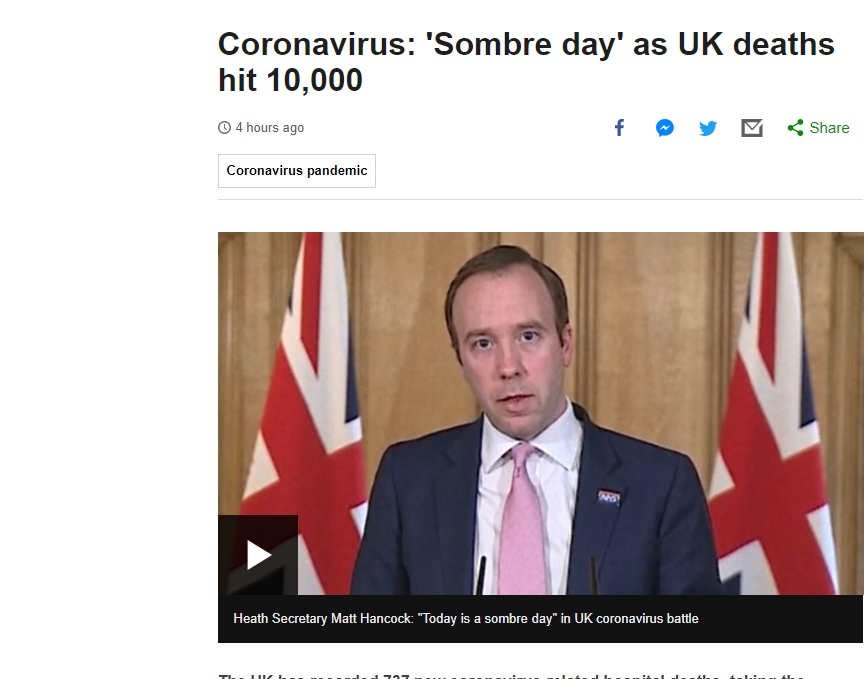Share the article on Facebook
Viewport: 868px width, 679px height.
(x=619, y=128)
